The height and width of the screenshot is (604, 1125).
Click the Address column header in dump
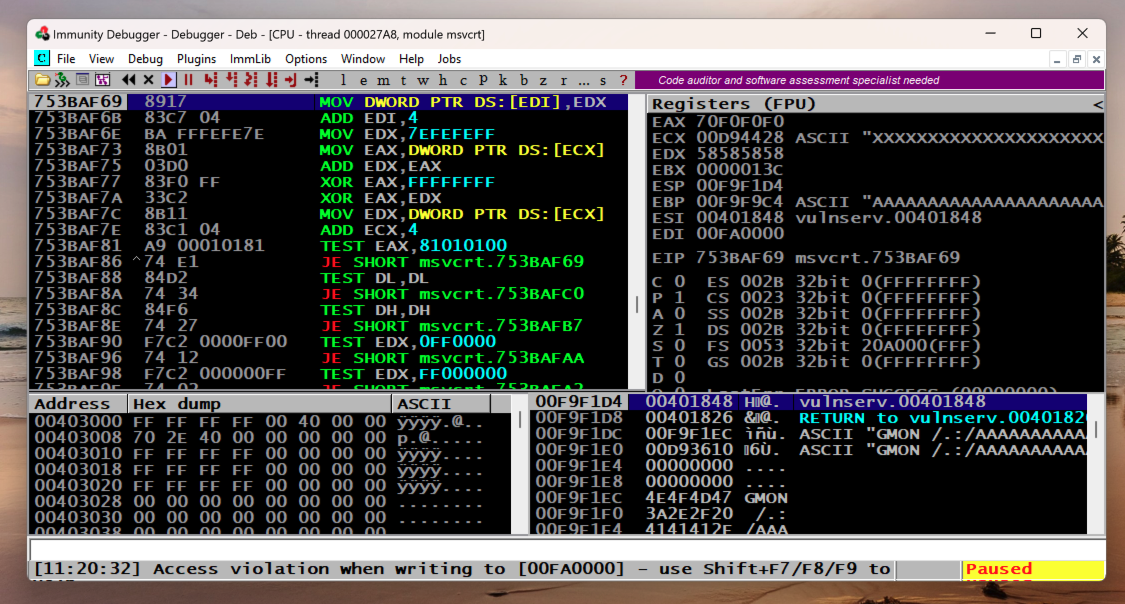78,404
